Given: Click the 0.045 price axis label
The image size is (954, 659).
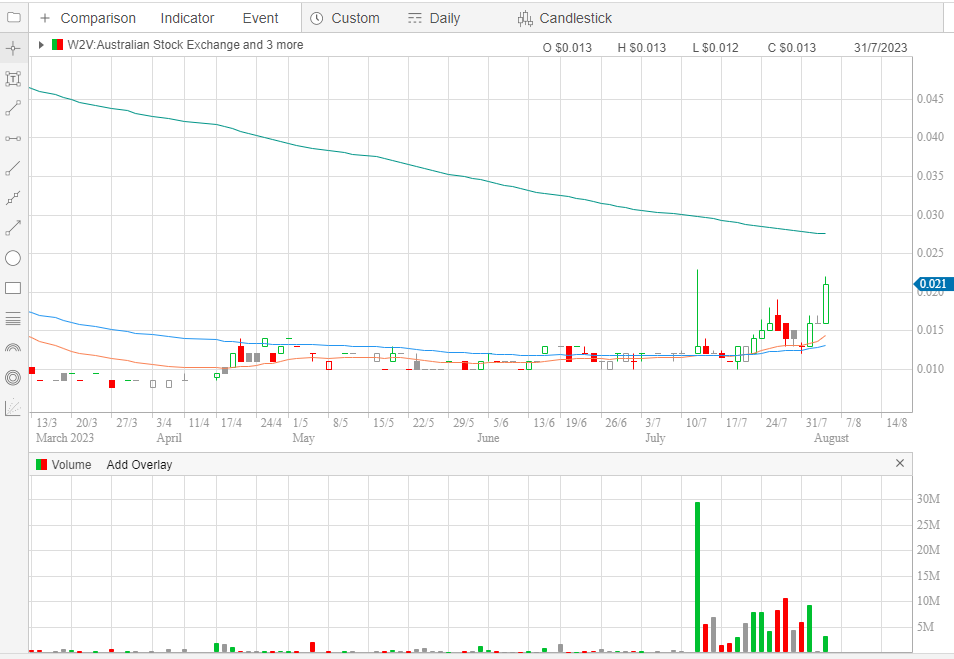Looking at the screenshot, I should [x=930, y=99].
